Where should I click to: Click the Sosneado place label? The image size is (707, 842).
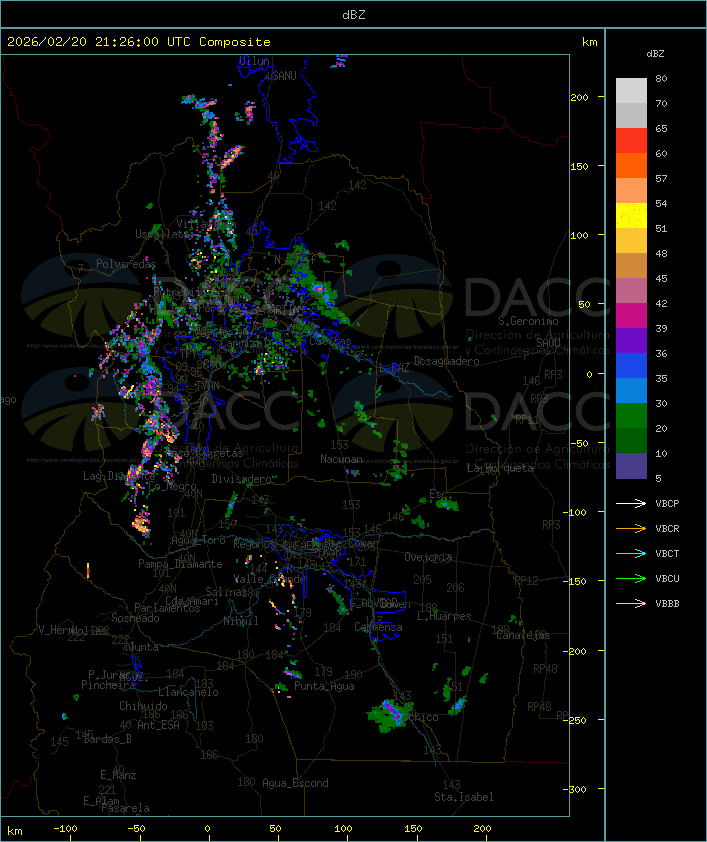[x=135, y=618]
